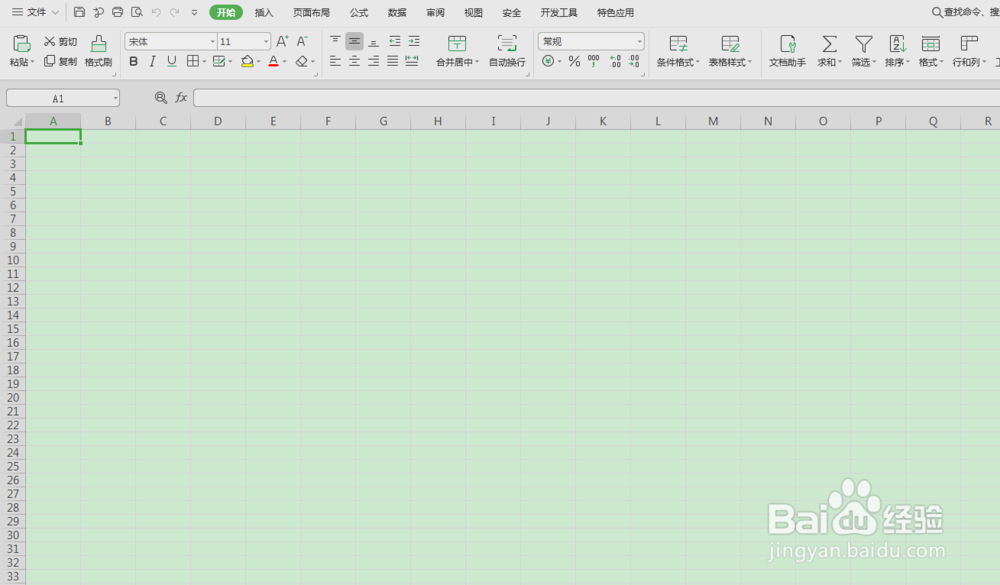Click the Redo arrow icon
Image resolution: width=1000 pixels, height=585 pixels.
[175, 12]
